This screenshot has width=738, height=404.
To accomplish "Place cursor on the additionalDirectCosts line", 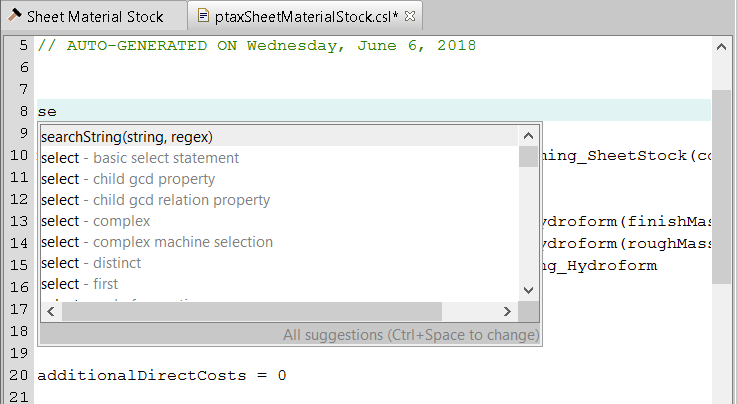I will [162, 376].
